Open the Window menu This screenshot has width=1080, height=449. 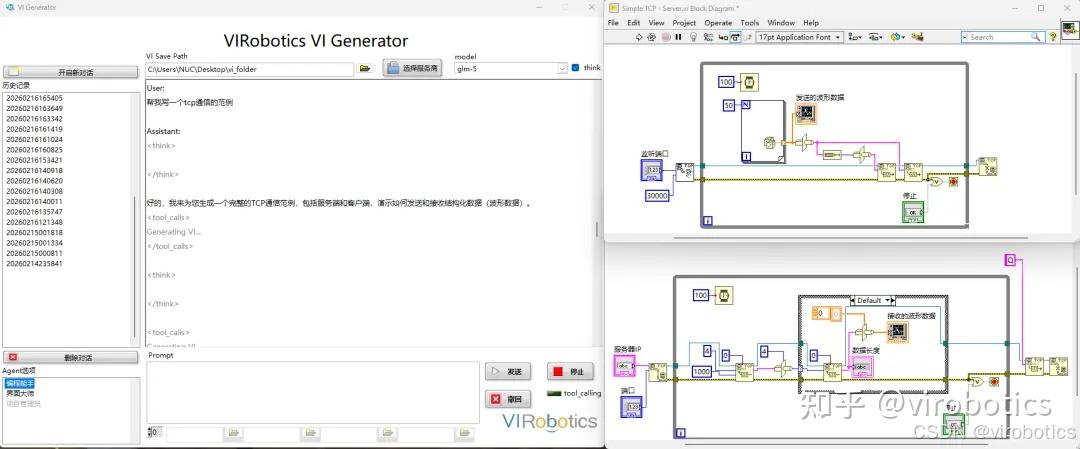781,23
